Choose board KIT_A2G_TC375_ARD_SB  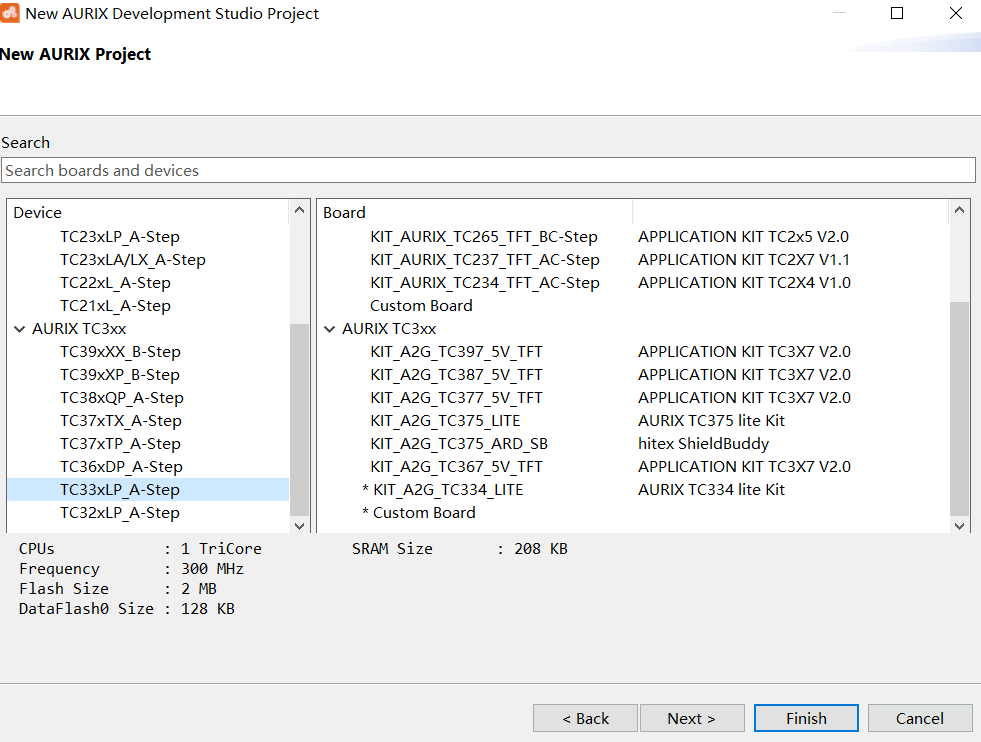click(459, 444)
